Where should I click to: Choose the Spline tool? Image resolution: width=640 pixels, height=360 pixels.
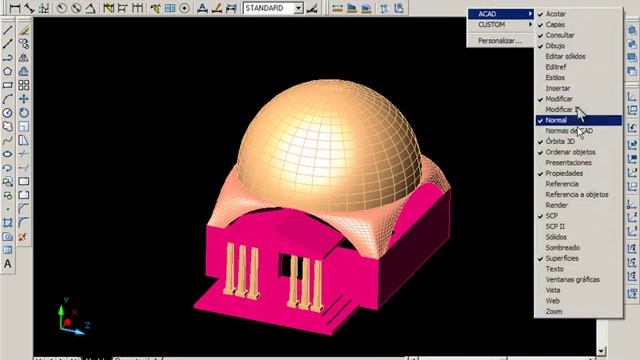coord(7,140)
